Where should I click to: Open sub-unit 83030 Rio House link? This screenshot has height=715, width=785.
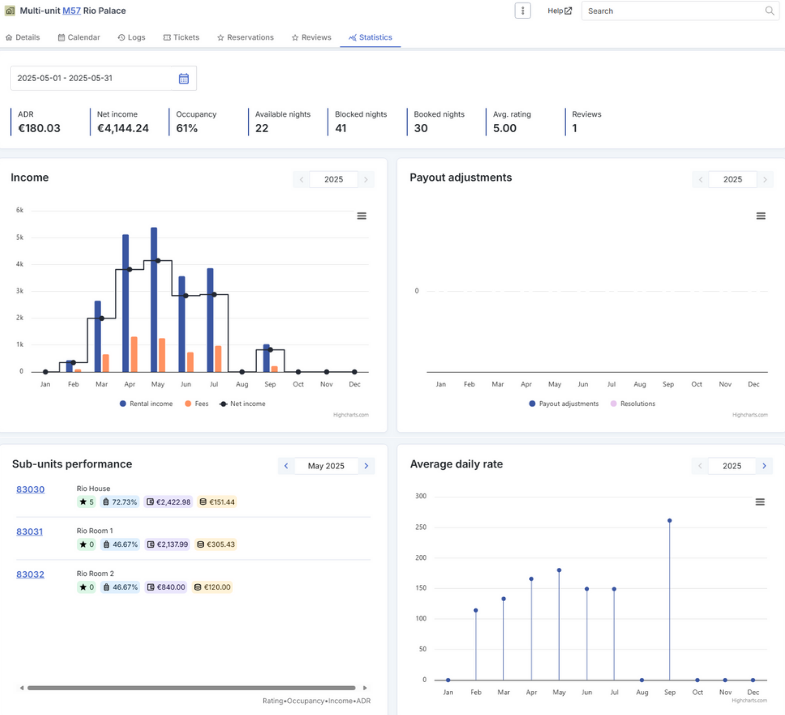point(31,489)
